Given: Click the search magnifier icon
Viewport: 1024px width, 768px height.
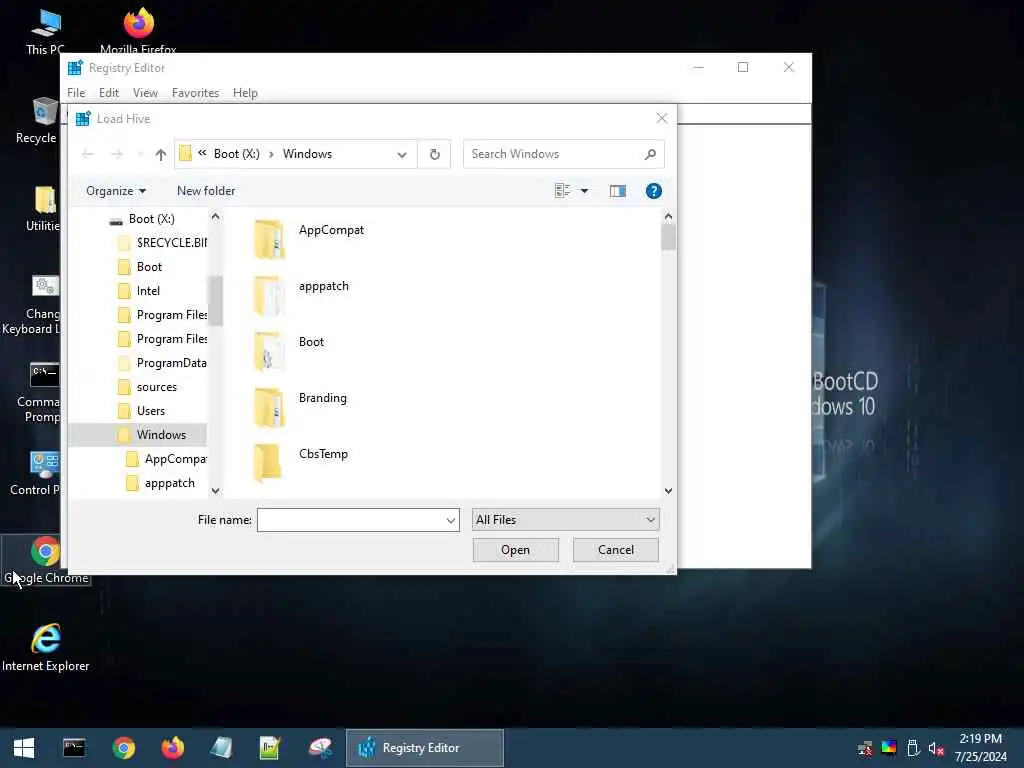Looking at the screenshot, I should pos(650,154).
